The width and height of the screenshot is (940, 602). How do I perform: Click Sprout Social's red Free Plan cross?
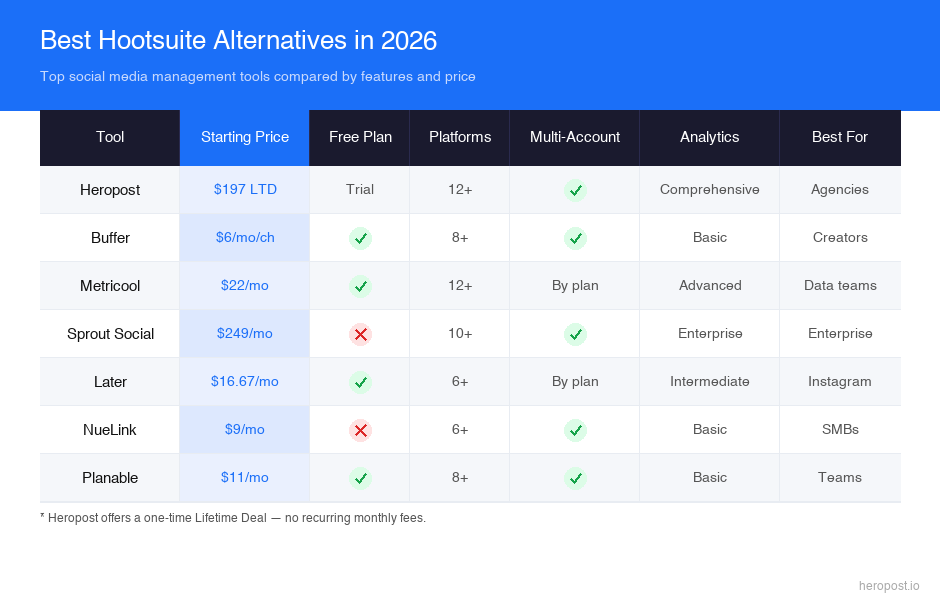(360, 334)
